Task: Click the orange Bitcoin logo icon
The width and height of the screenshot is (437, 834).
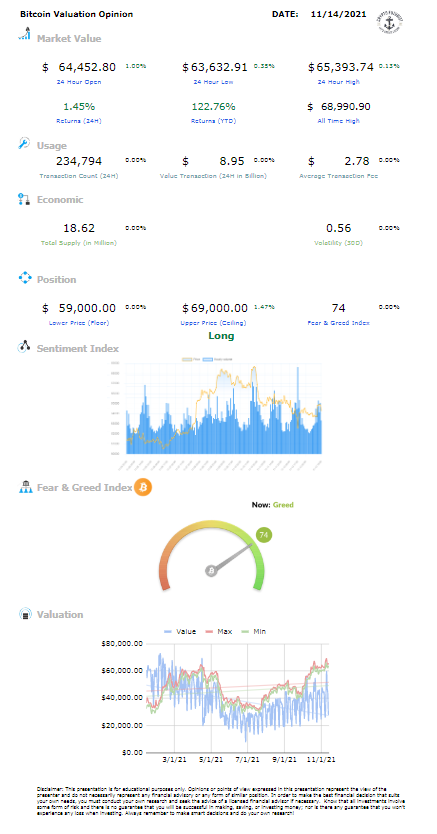Action: tap(143, 487)
